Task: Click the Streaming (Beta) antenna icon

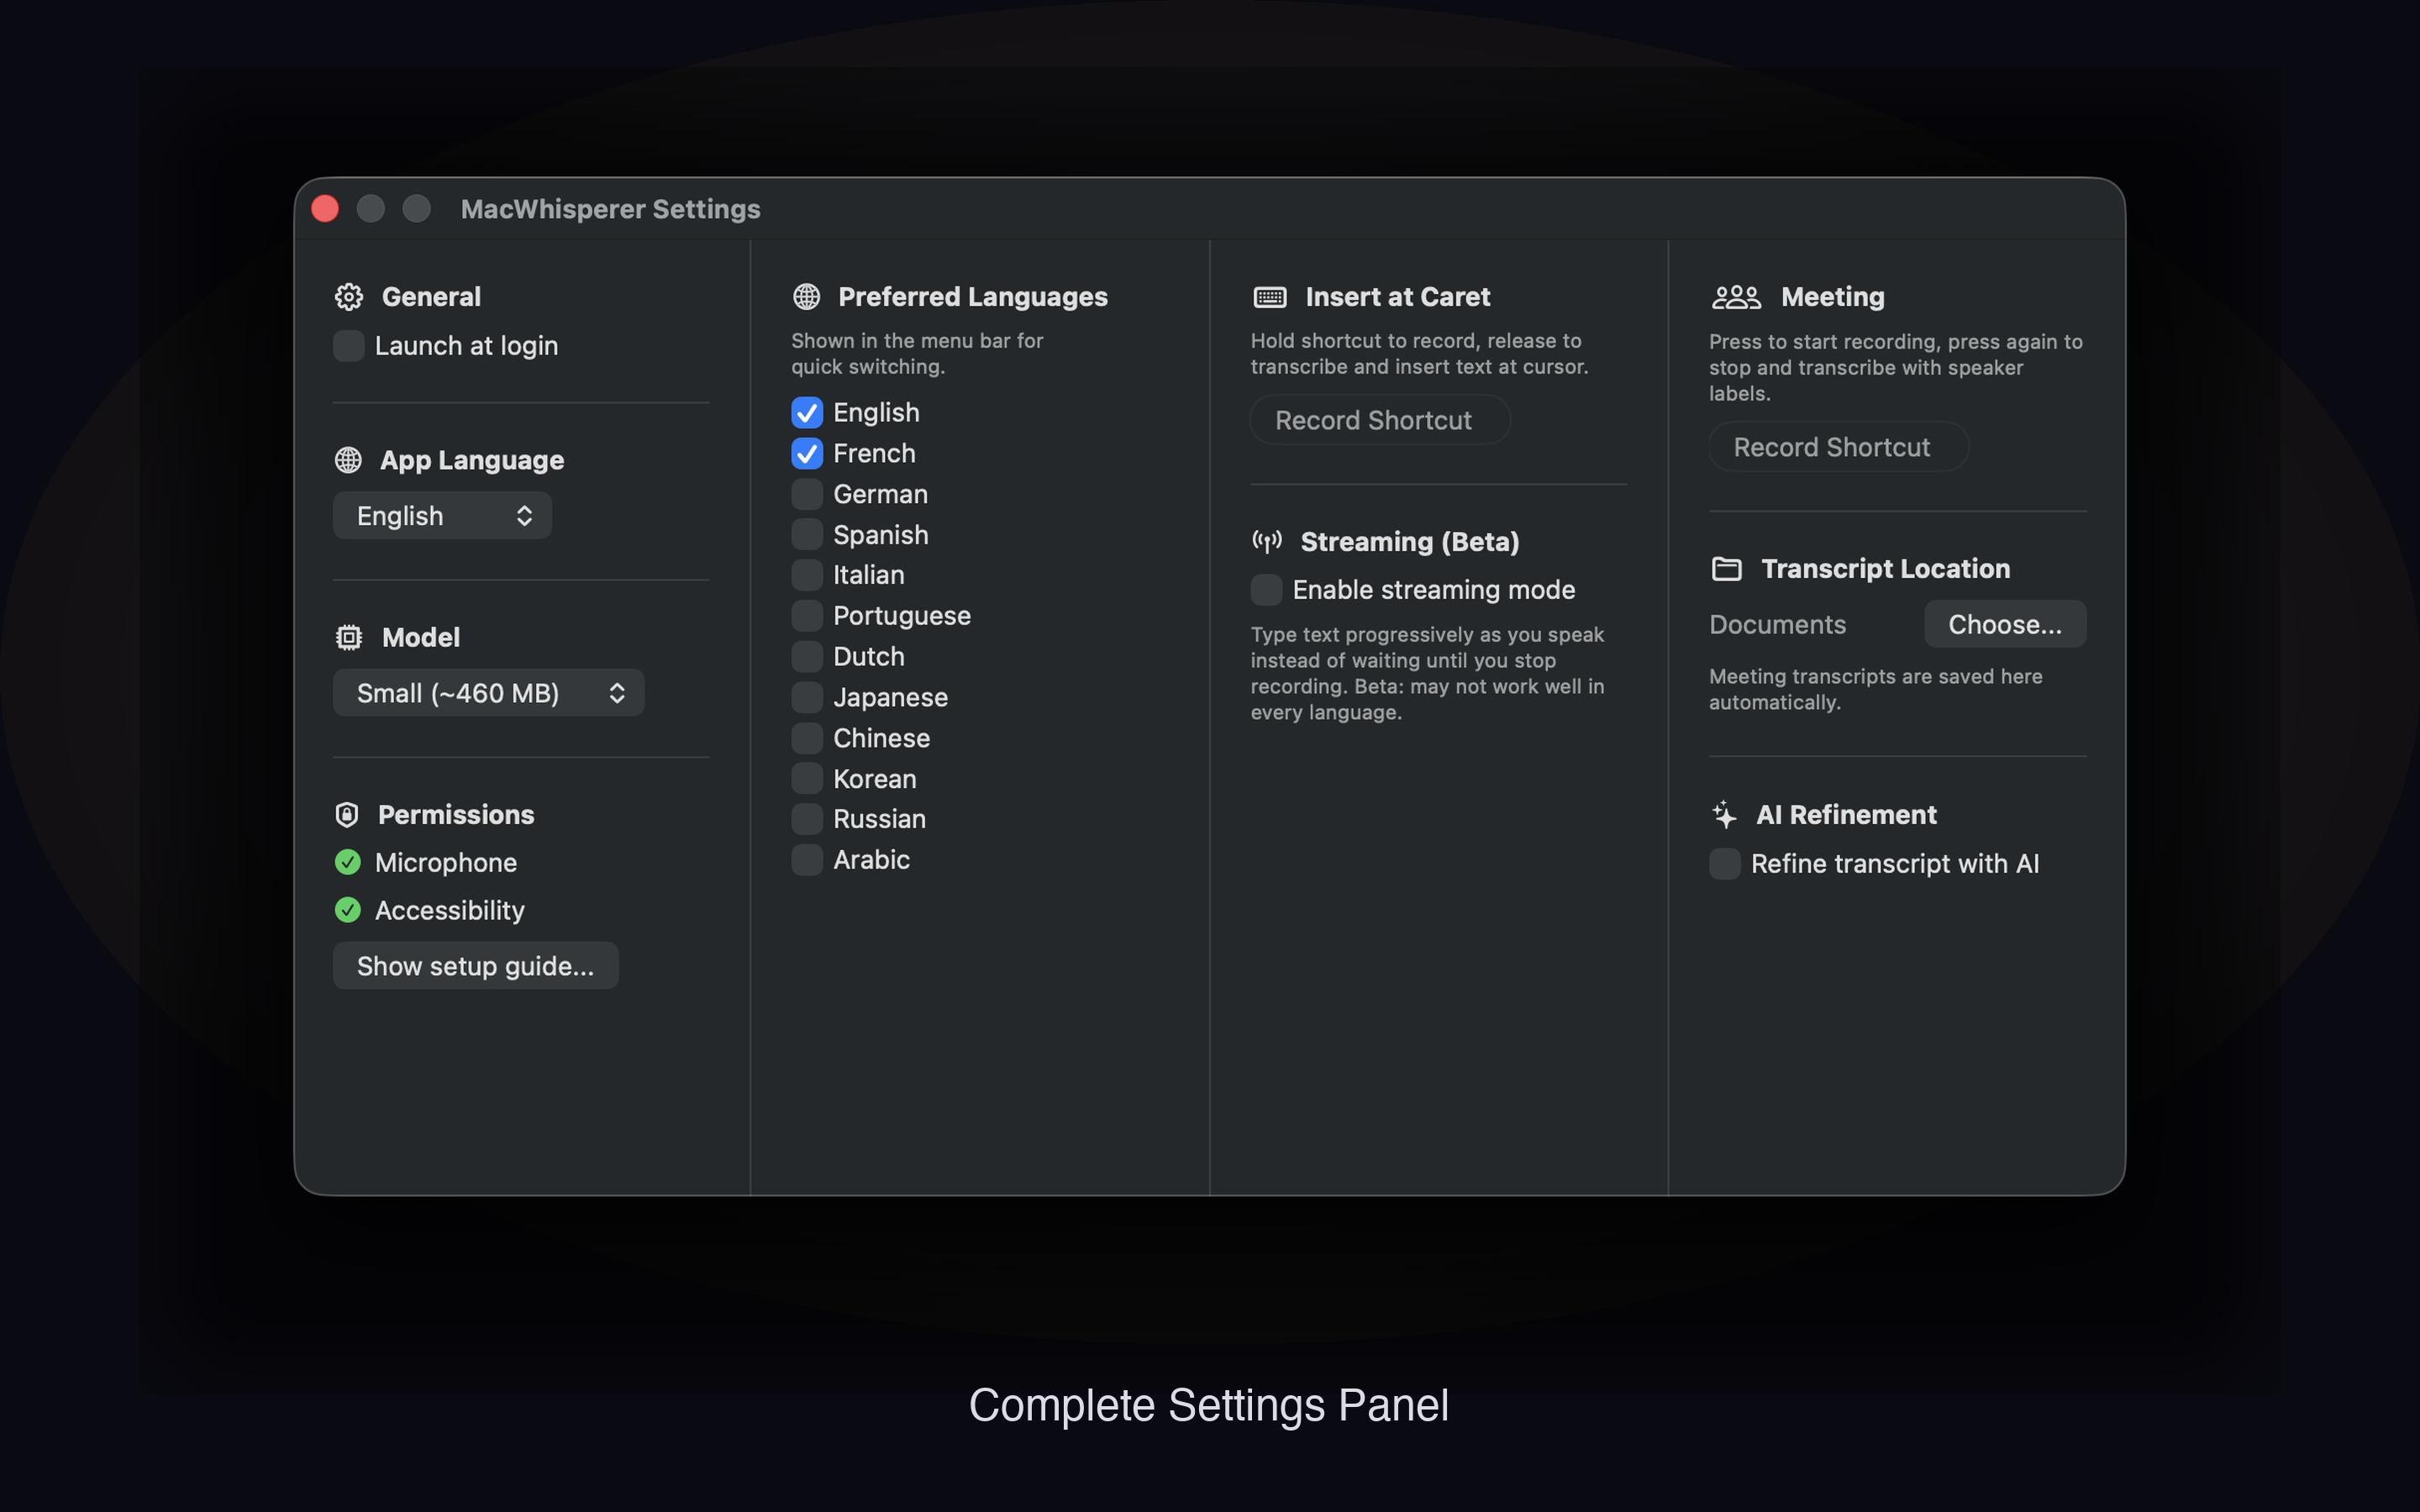Action: coord(1267,541)
